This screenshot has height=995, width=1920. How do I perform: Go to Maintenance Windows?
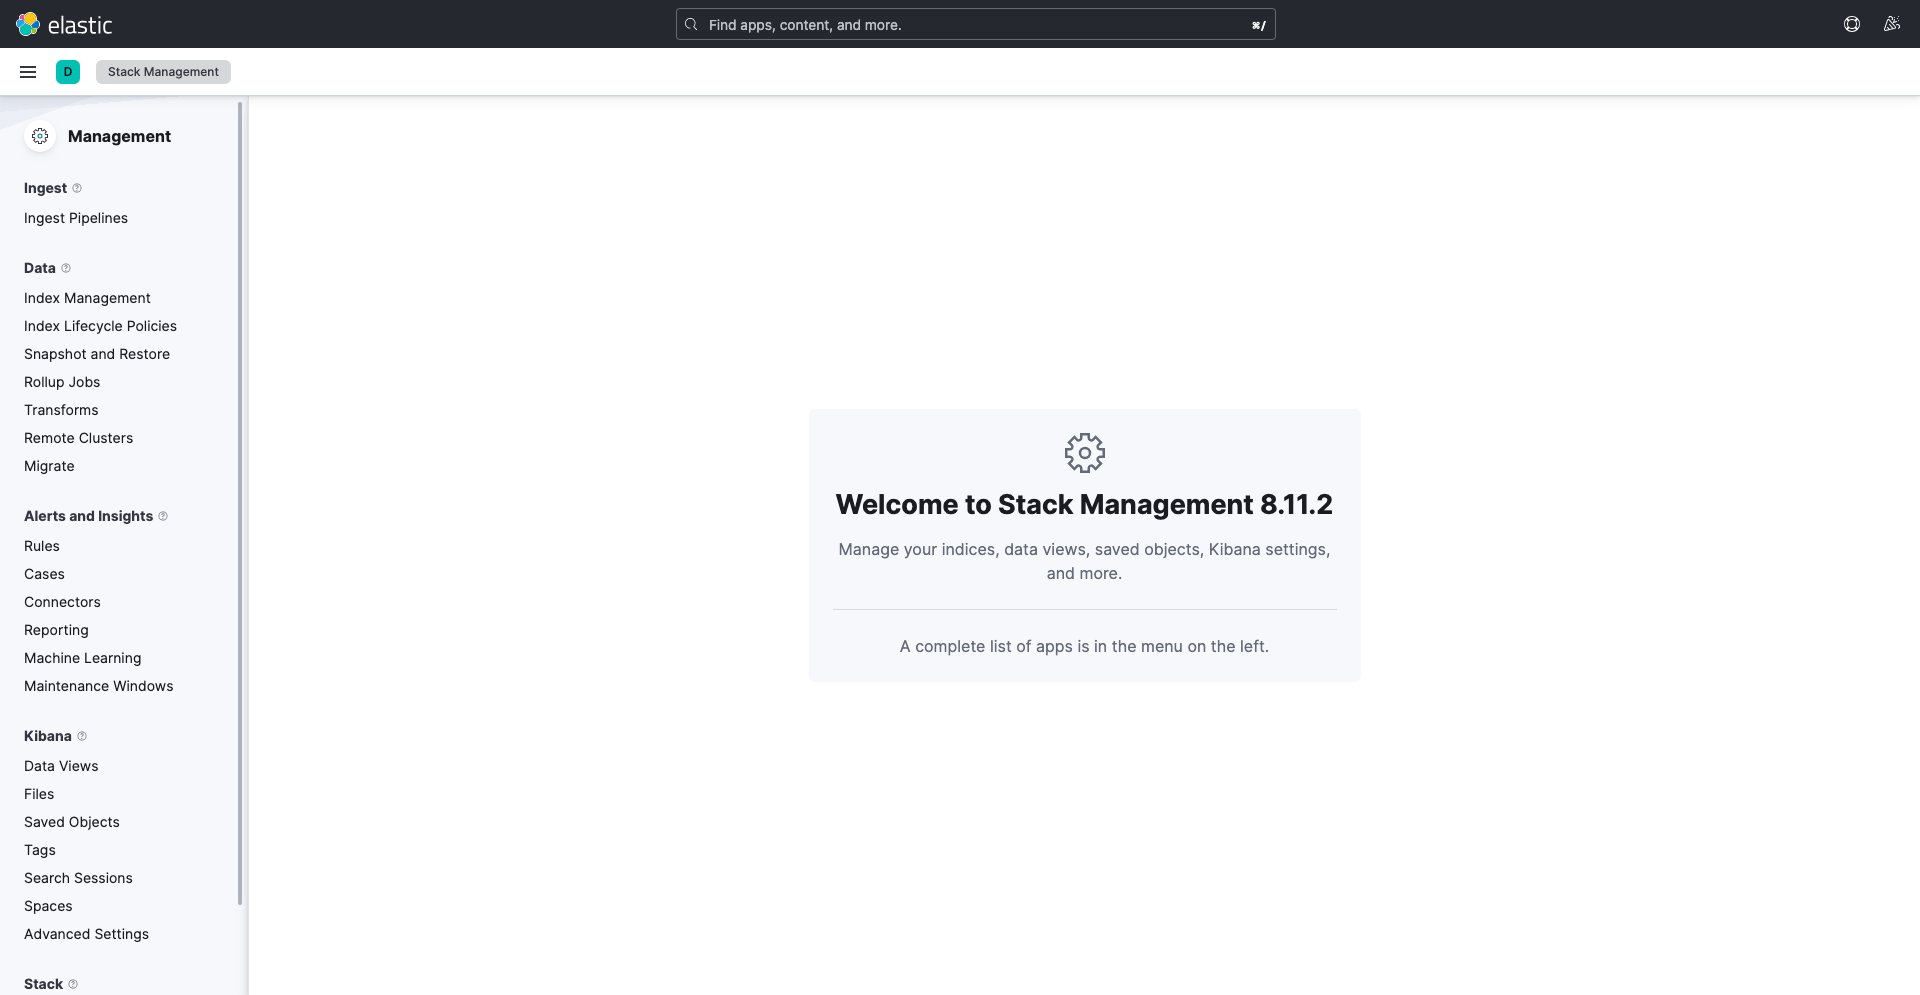click(98, 686)
